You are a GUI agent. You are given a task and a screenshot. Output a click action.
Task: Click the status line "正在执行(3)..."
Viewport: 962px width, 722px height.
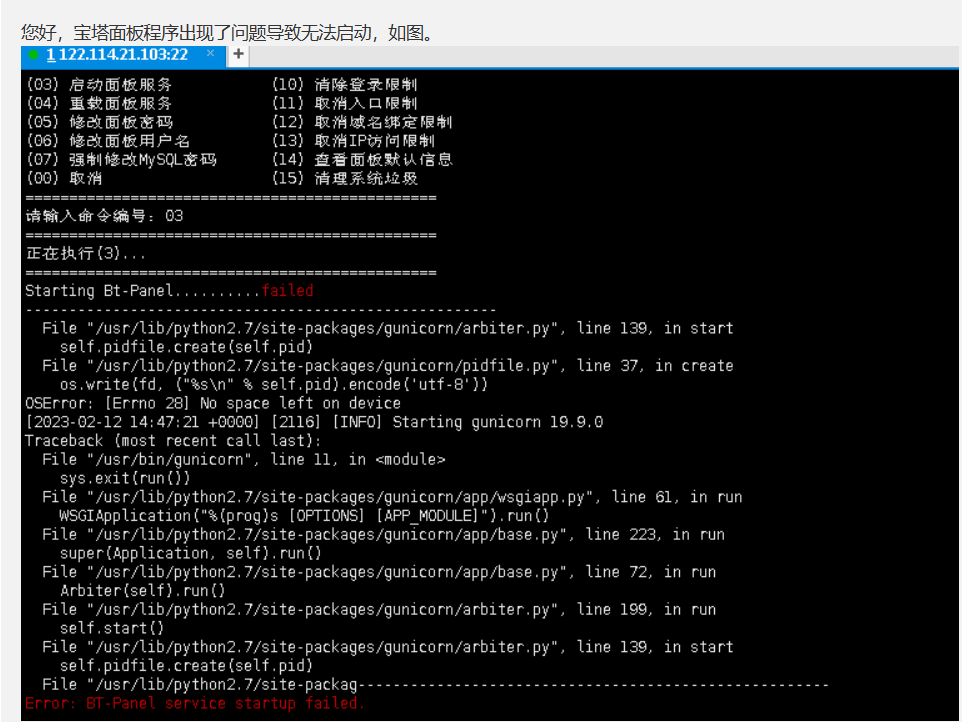pos(86,253)
